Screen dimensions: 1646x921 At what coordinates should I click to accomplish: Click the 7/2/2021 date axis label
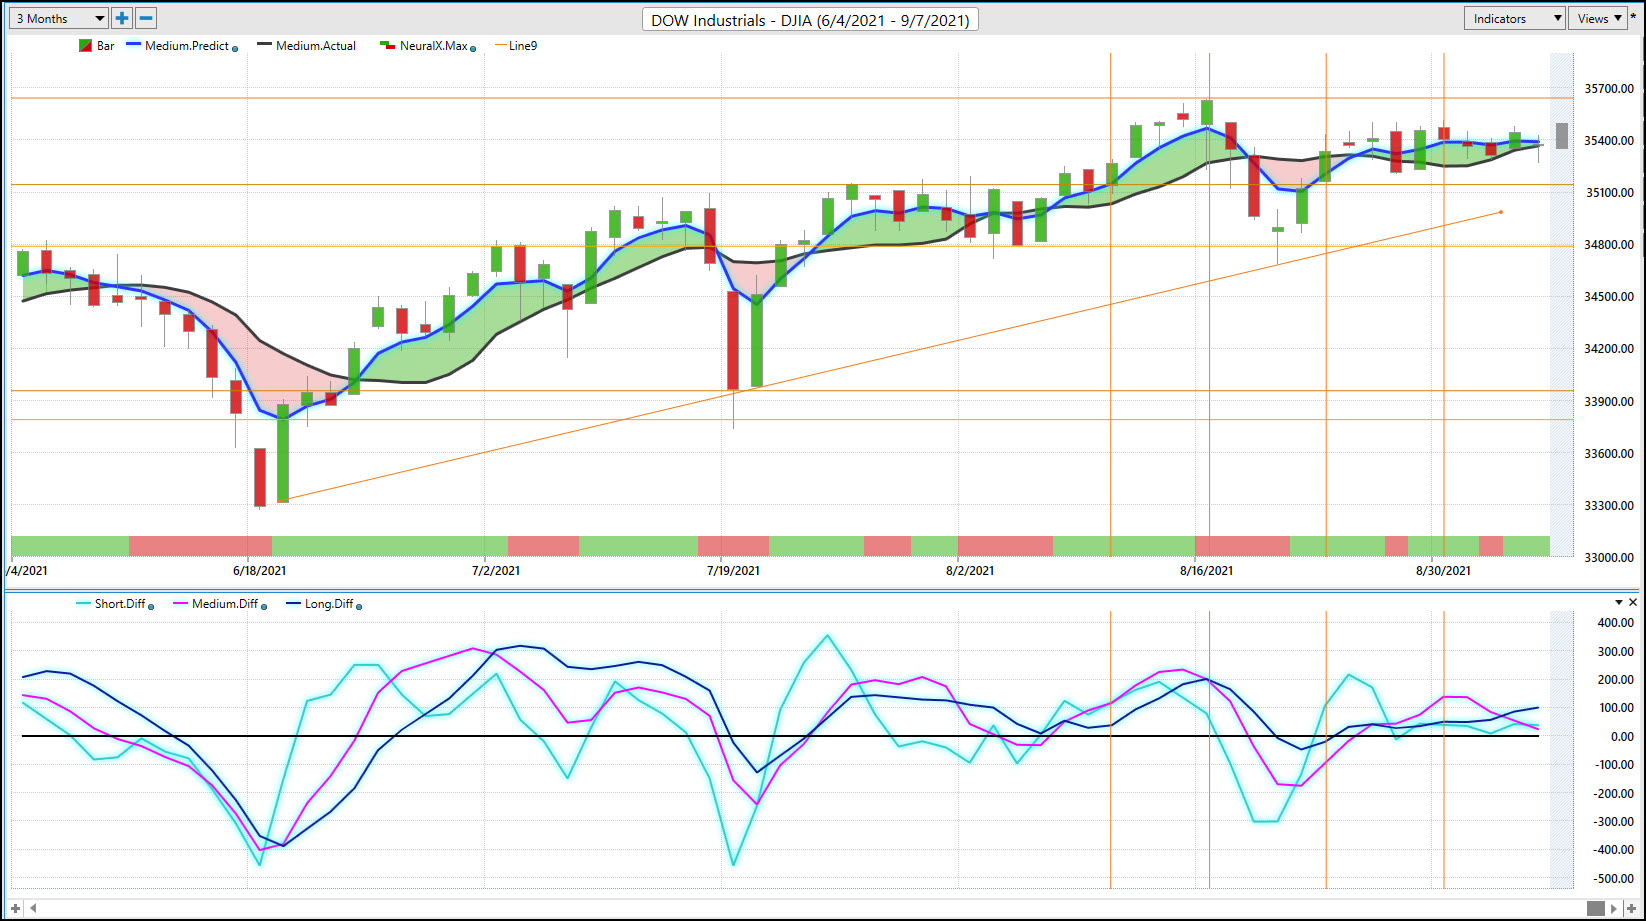(496, 571)
